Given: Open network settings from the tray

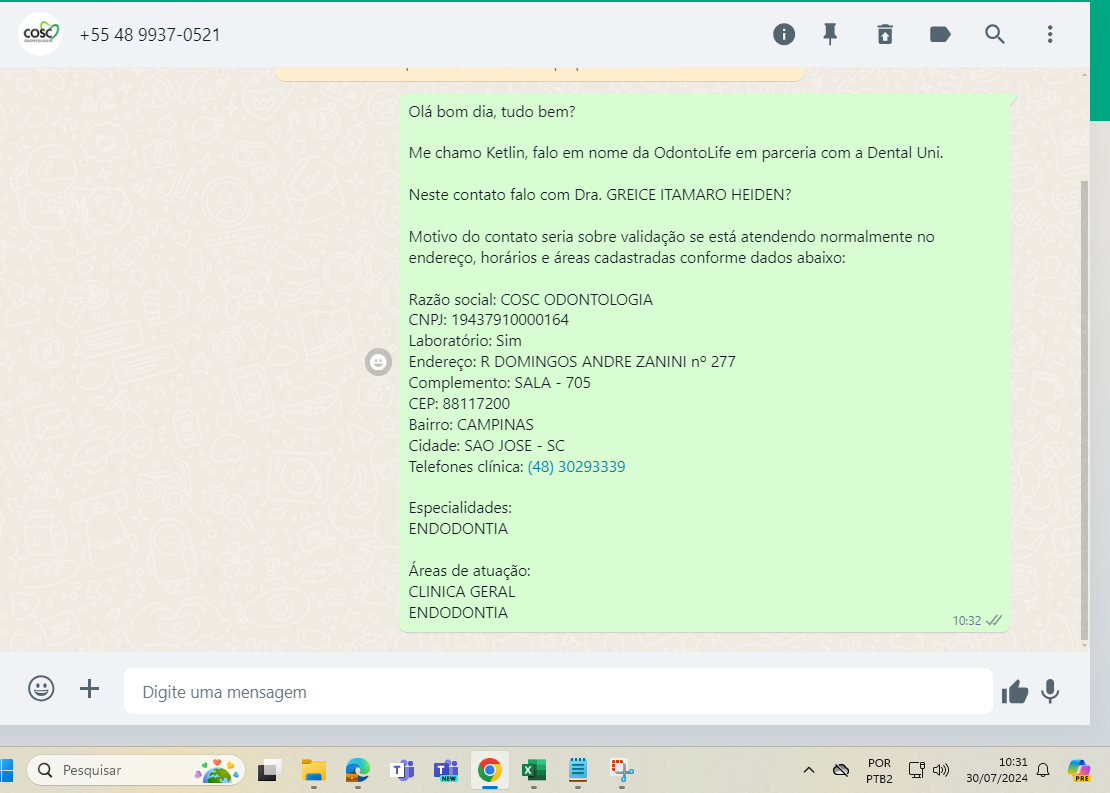Looking at the screenshot, I should click(x=916, y=770).
